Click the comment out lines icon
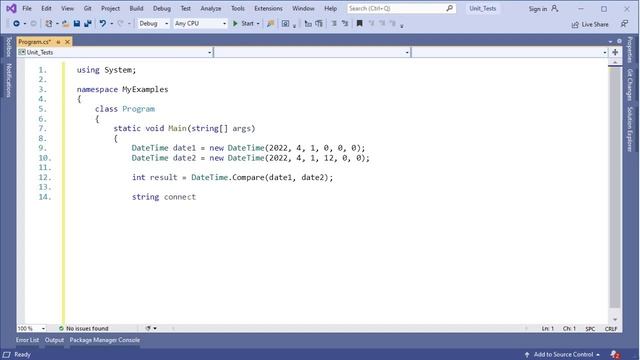 point(334,24)
